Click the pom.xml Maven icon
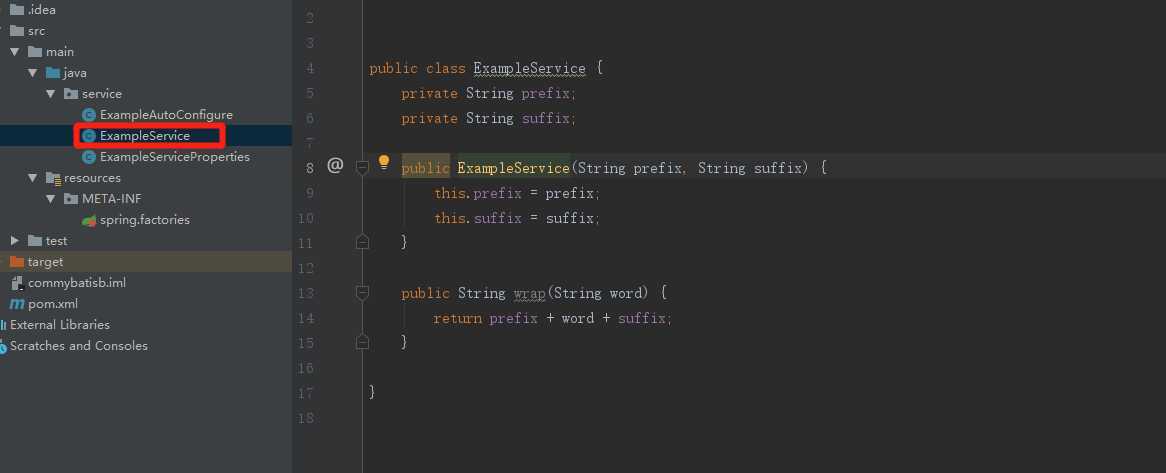1166x473 pixels. 17,304
